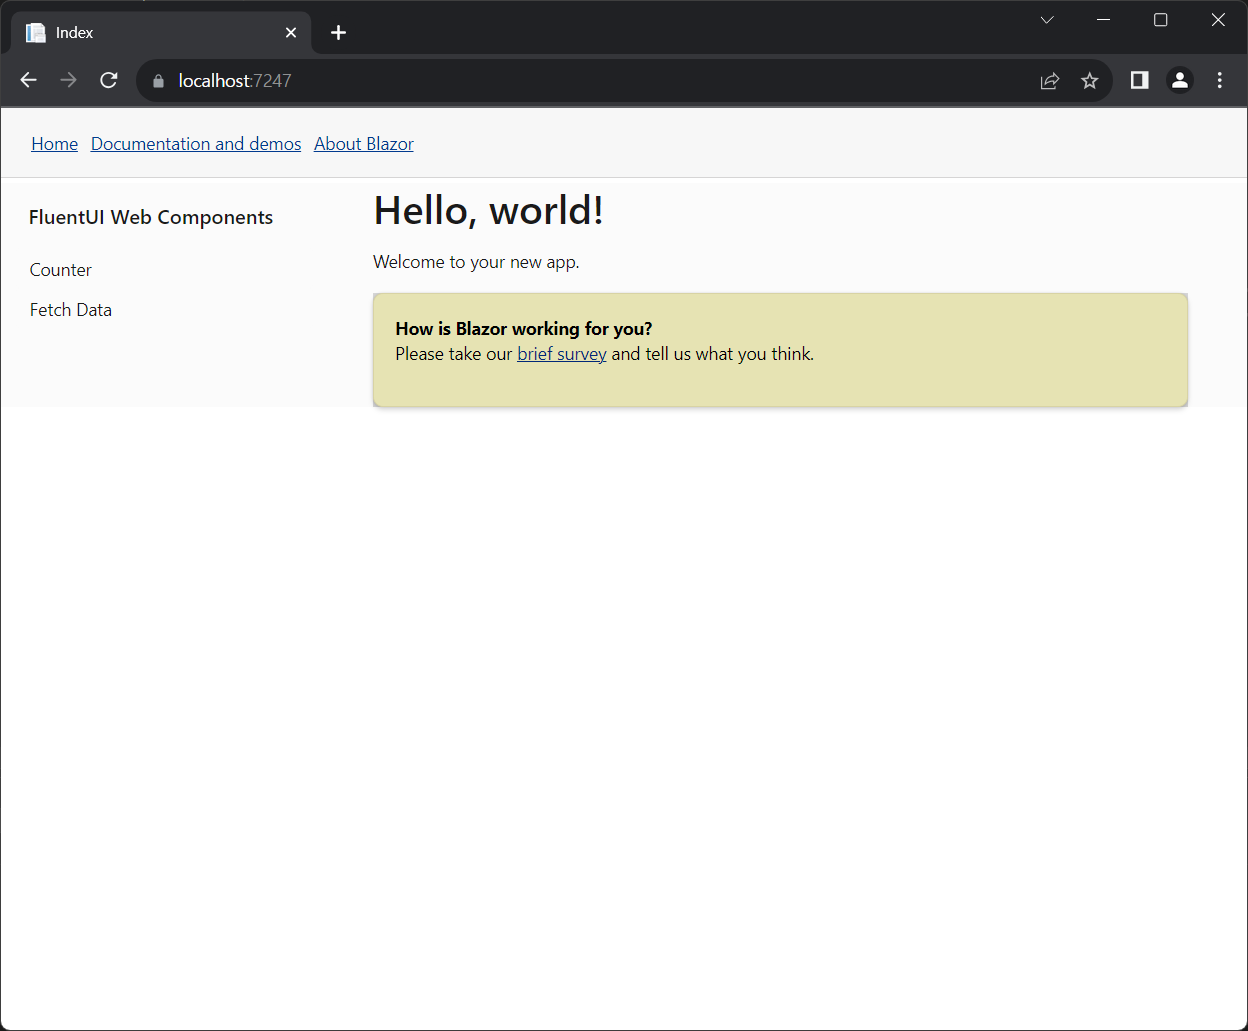
Task: Open the About Blazor link
Action: coord(364,144)
